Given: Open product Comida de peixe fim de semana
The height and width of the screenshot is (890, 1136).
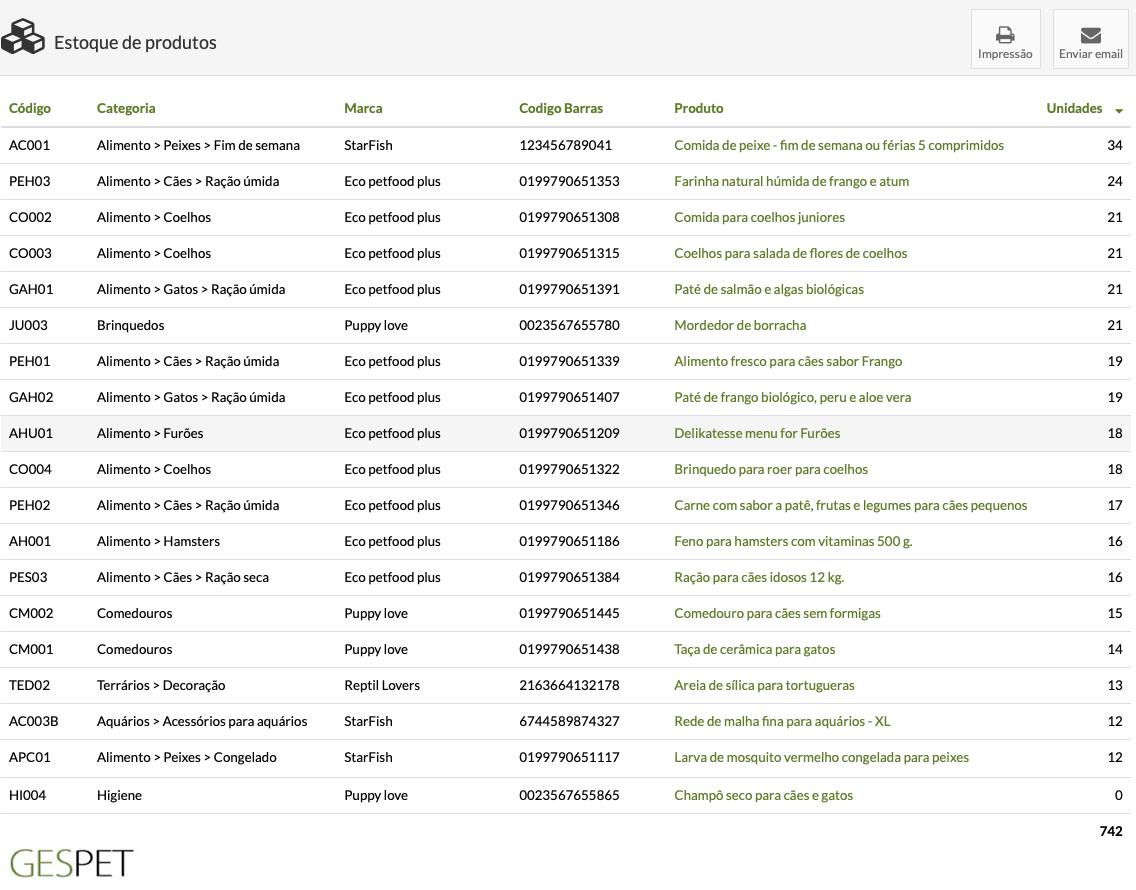Looking at the screenshot, I should [838, 145].
